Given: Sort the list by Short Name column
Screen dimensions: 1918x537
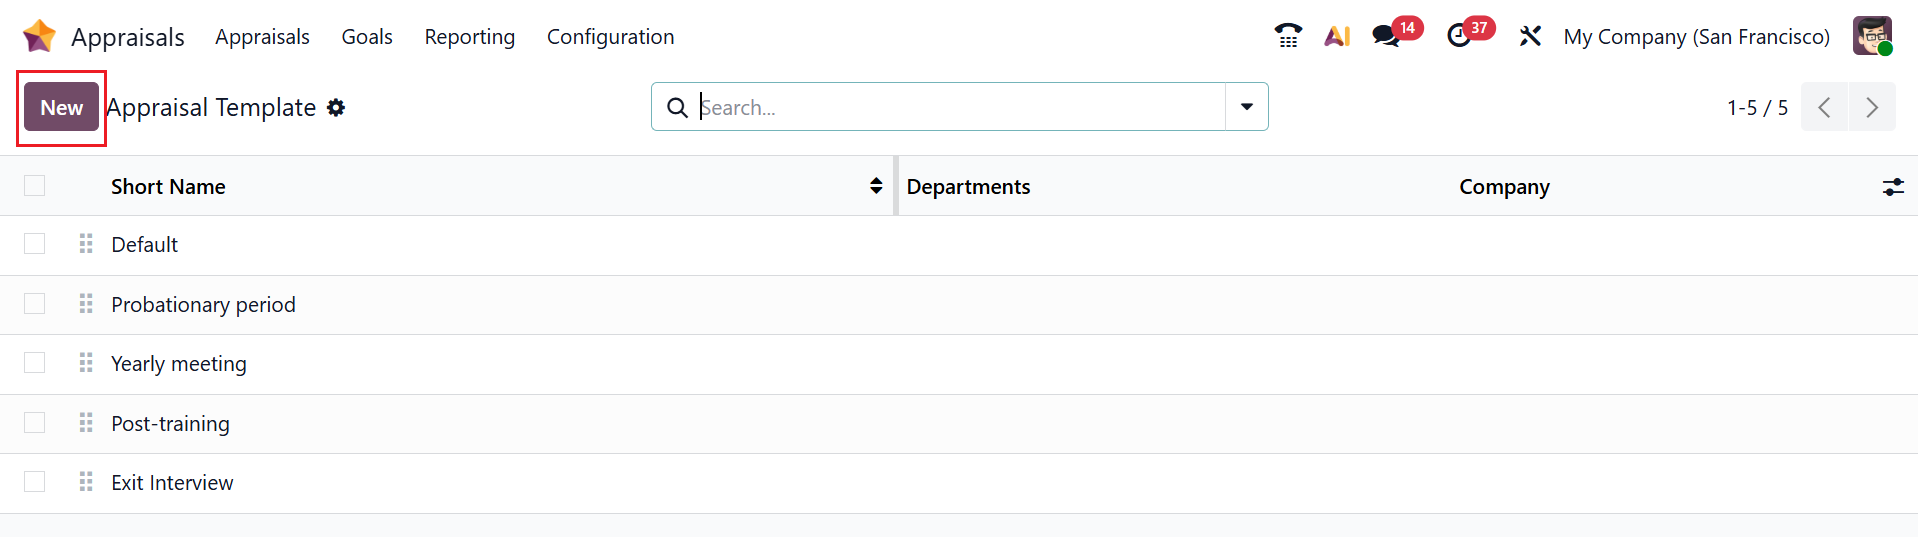Looking at the screenshot, I should coord(168,187).
